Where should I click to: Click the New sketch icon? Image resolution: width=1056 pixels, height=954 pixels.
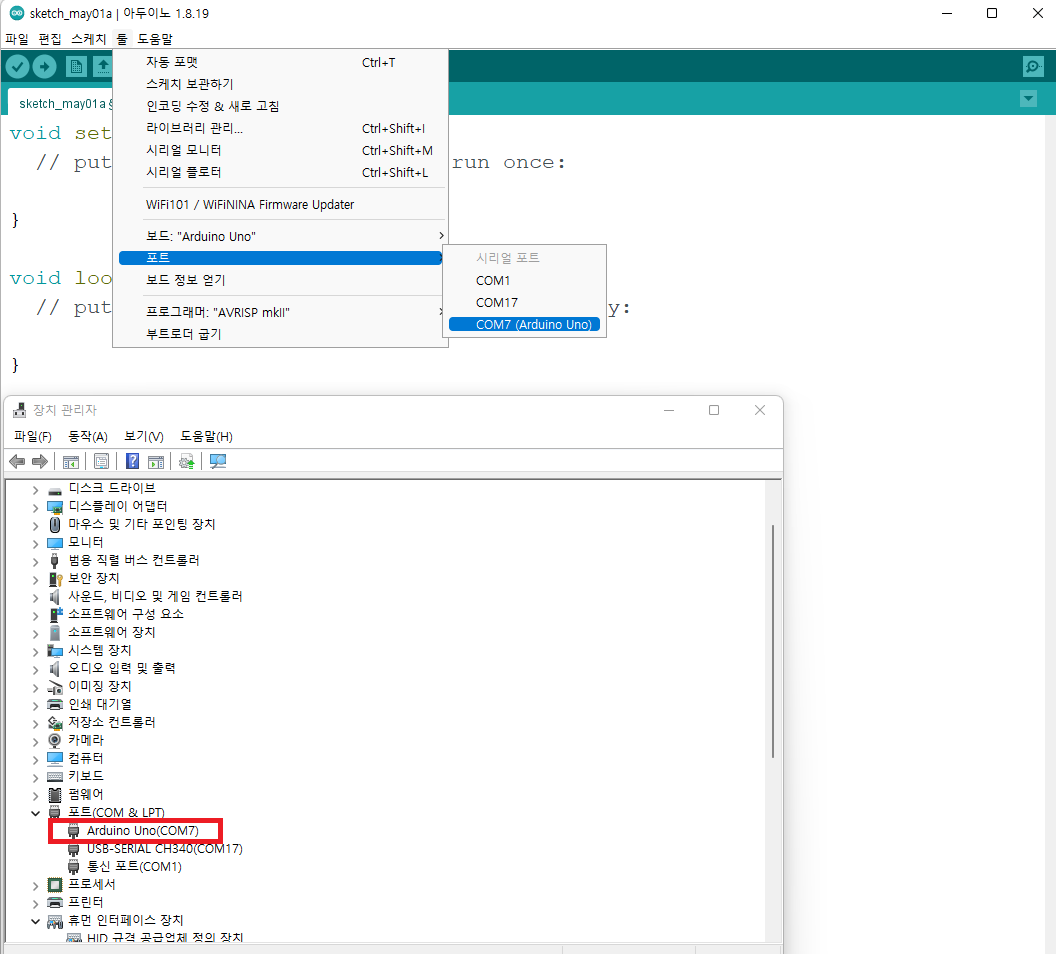76,67
